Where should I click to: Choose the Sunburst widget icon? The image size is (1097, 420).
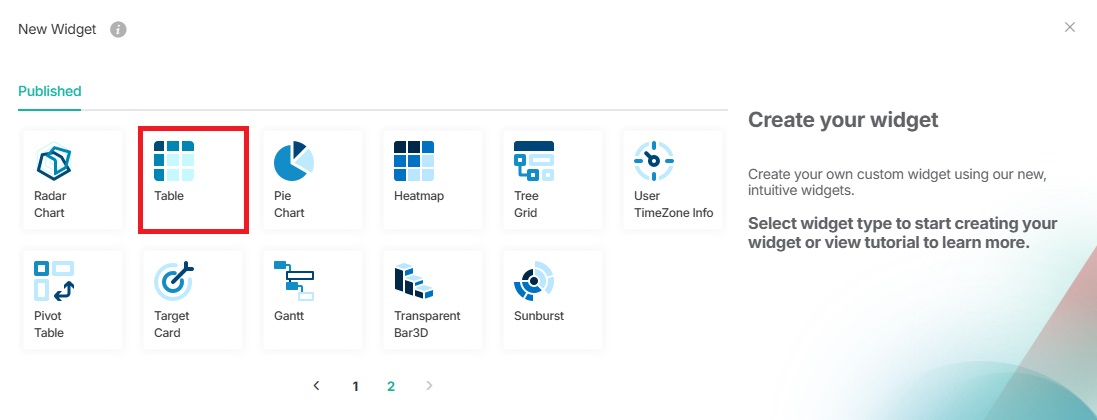[x=534, y=281]
